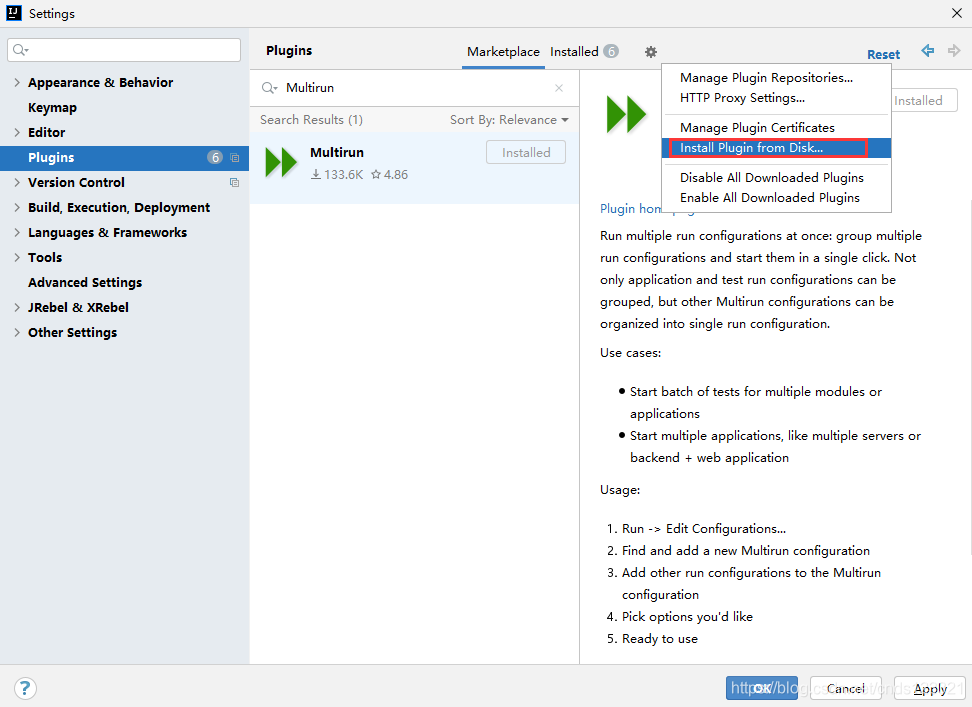Expand the Editor section
Viewport: 972px width, 707px height.
[x=17, y=132]
